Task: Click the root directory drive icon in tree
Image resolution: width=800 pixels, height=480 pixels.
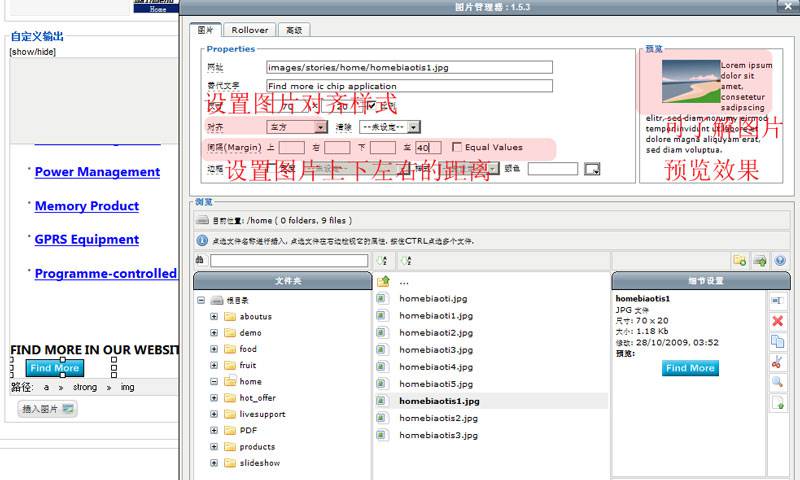Action: tap(217, 300)
